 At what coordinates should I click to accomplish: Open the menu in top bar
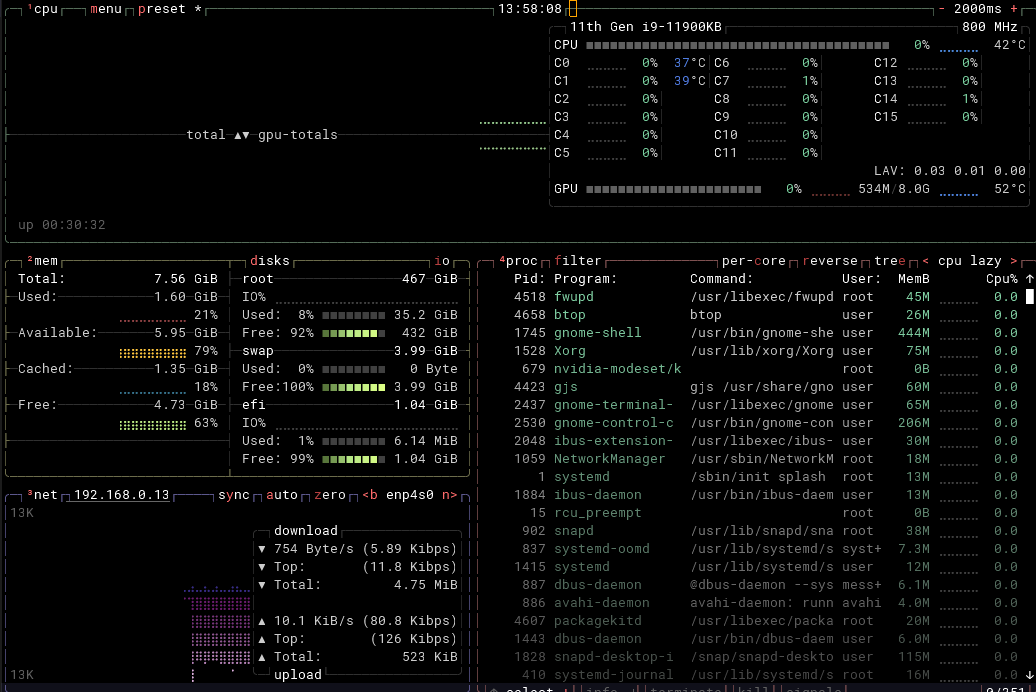point(106,9)
